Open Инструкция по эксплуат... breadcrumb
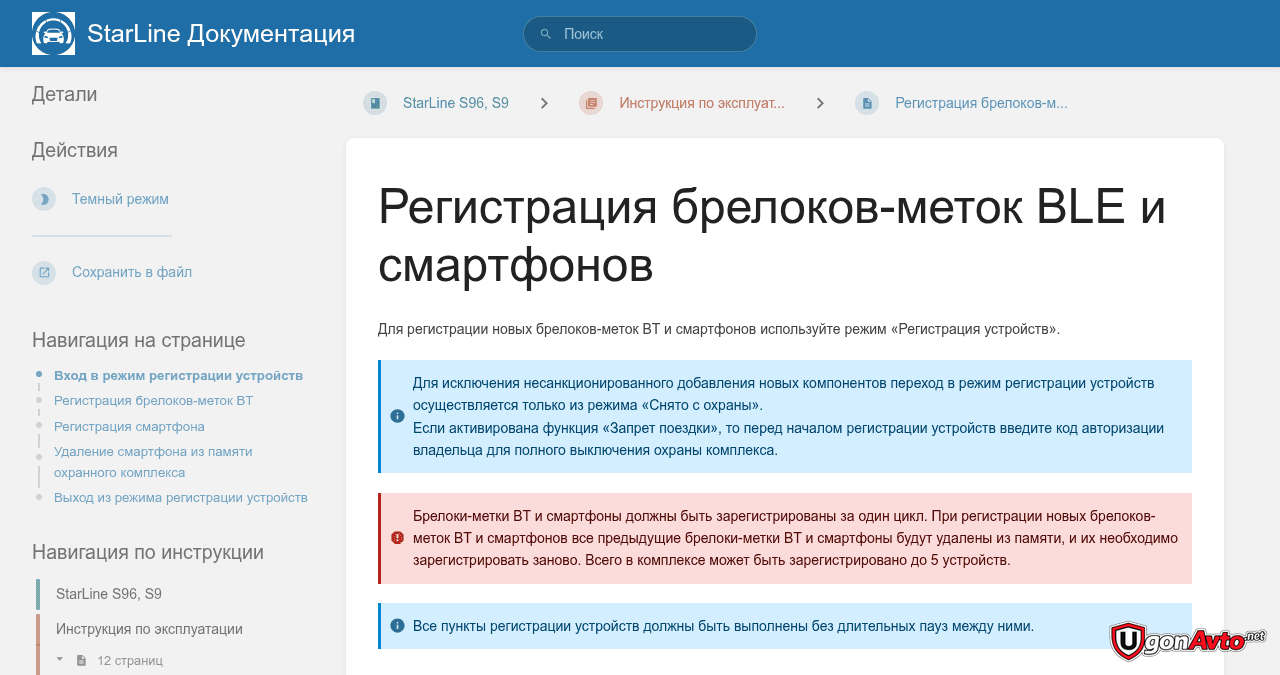 coord(702,103)
